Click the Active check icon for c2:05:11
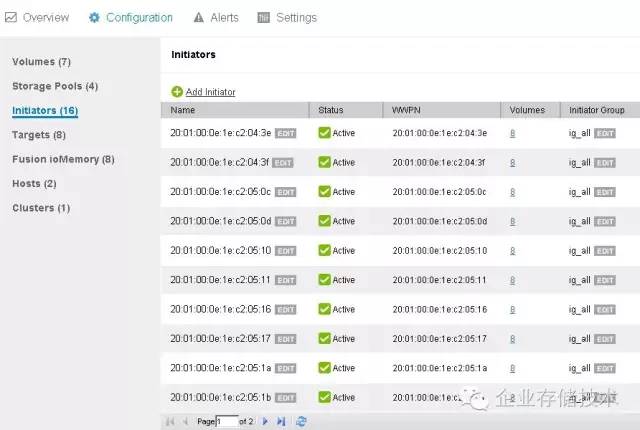The width and height of the screenshot is (640, 430). [324, 279]
